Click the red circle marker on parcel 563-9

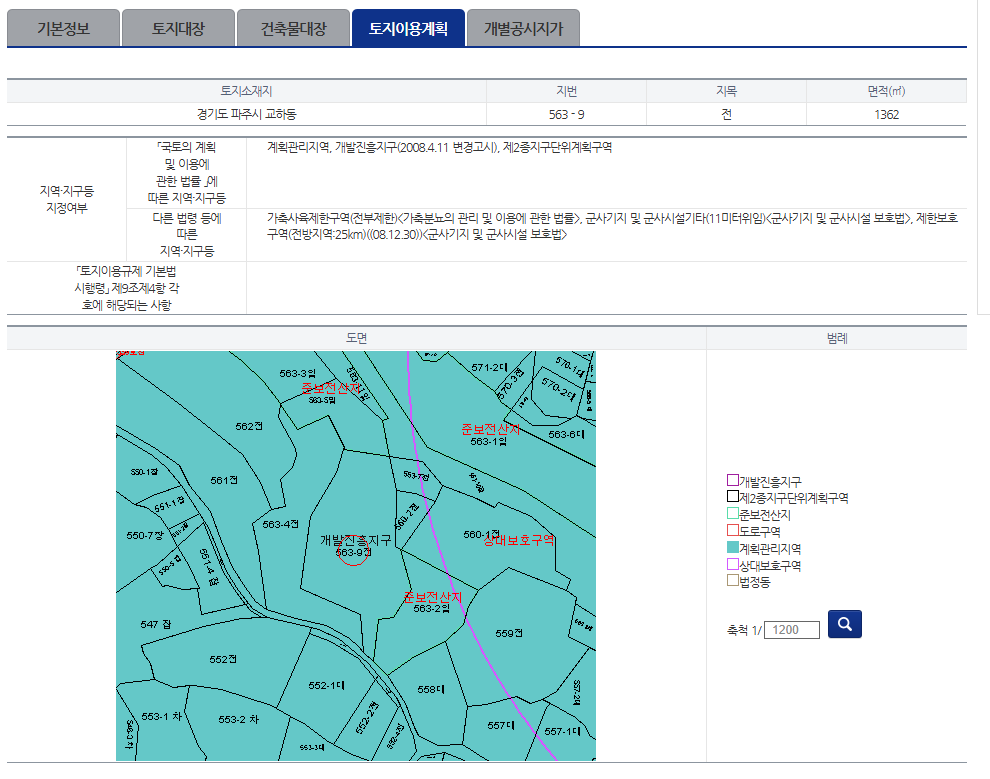353,553
